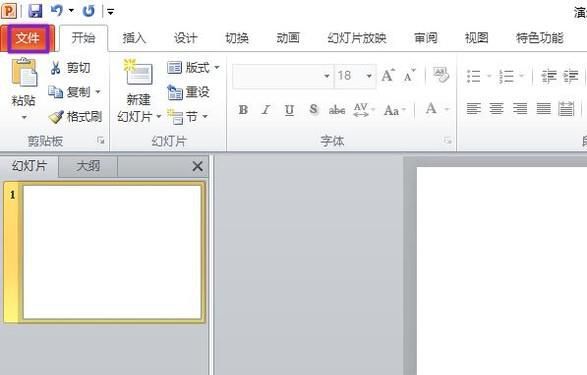
Task: Expand the 复制 dropdown arrow
Action: click(x=98, y=92)
